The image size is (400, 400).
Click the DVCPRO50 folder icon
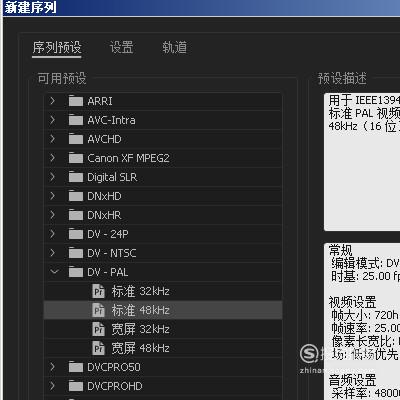click(x=76, y=367)
